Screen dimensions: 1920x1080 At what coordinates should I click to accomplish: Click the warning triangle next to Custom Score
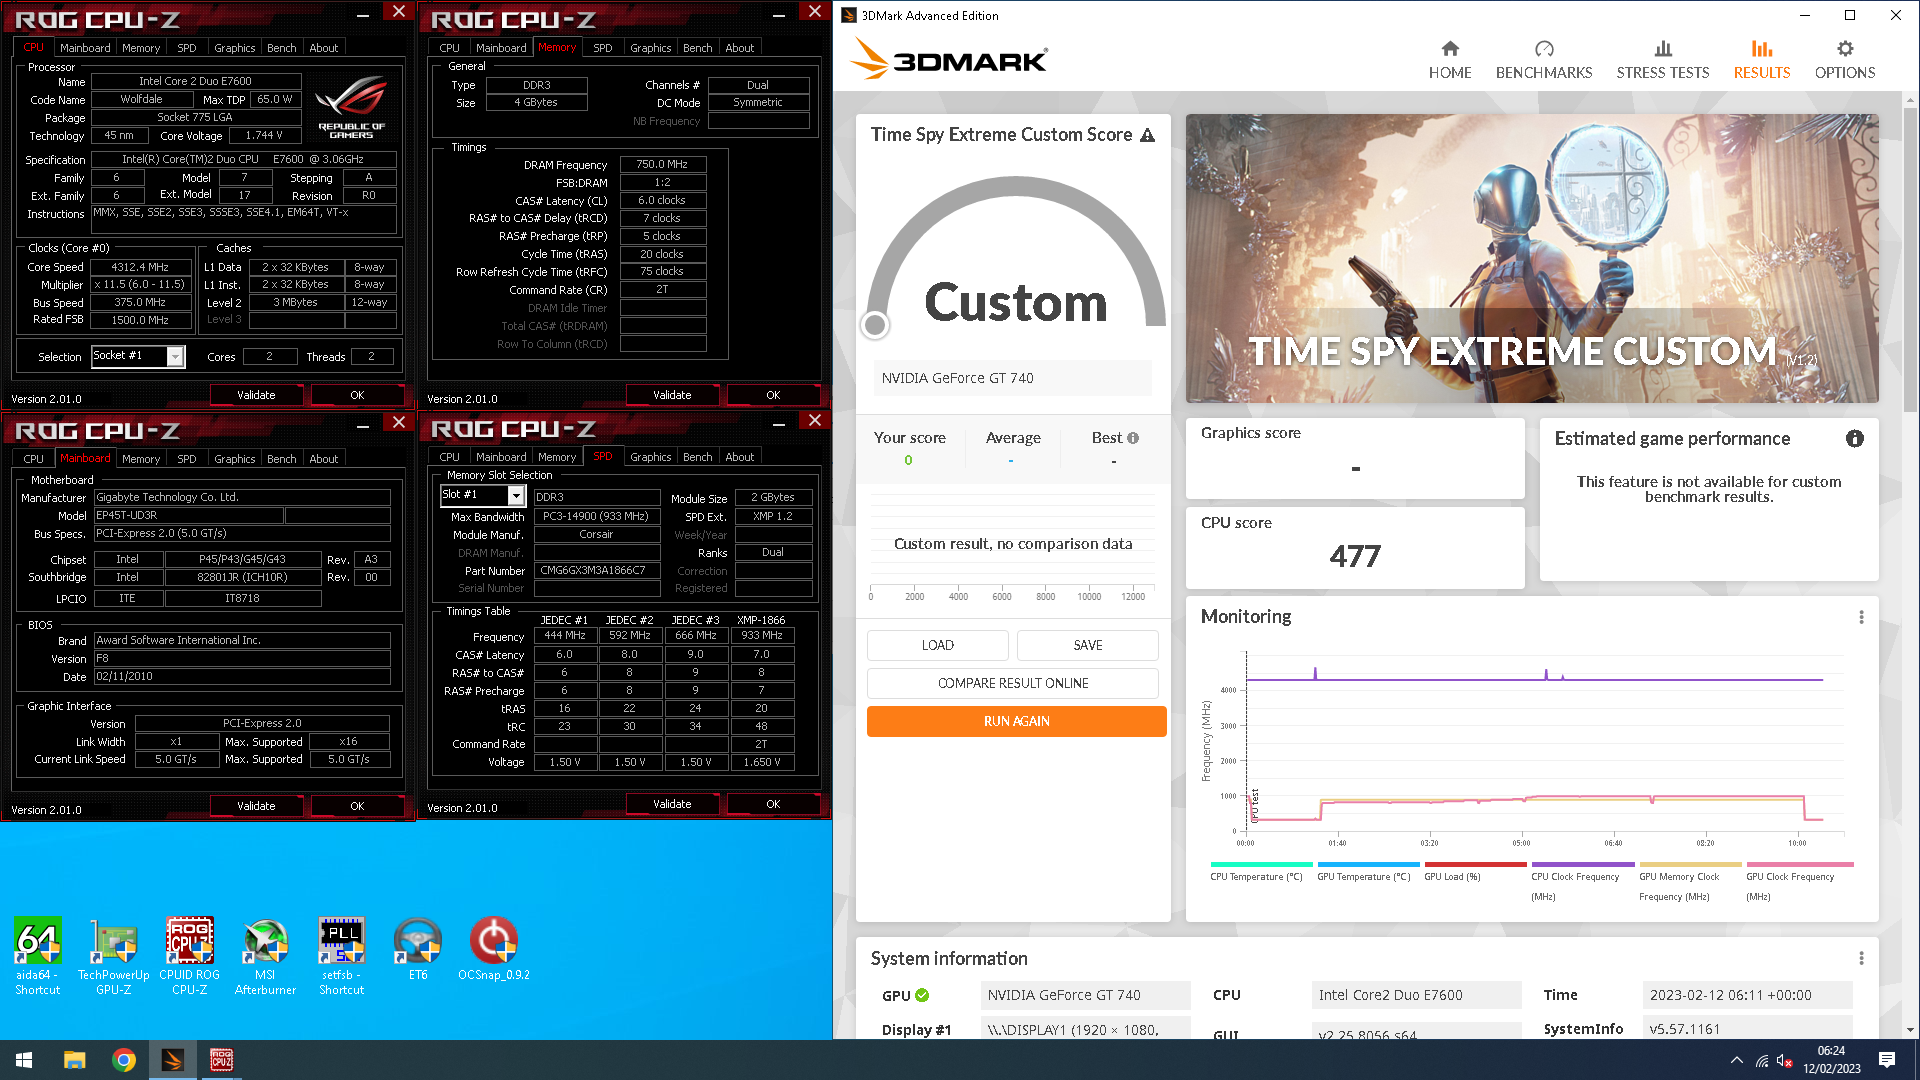tap(1147, 135)
